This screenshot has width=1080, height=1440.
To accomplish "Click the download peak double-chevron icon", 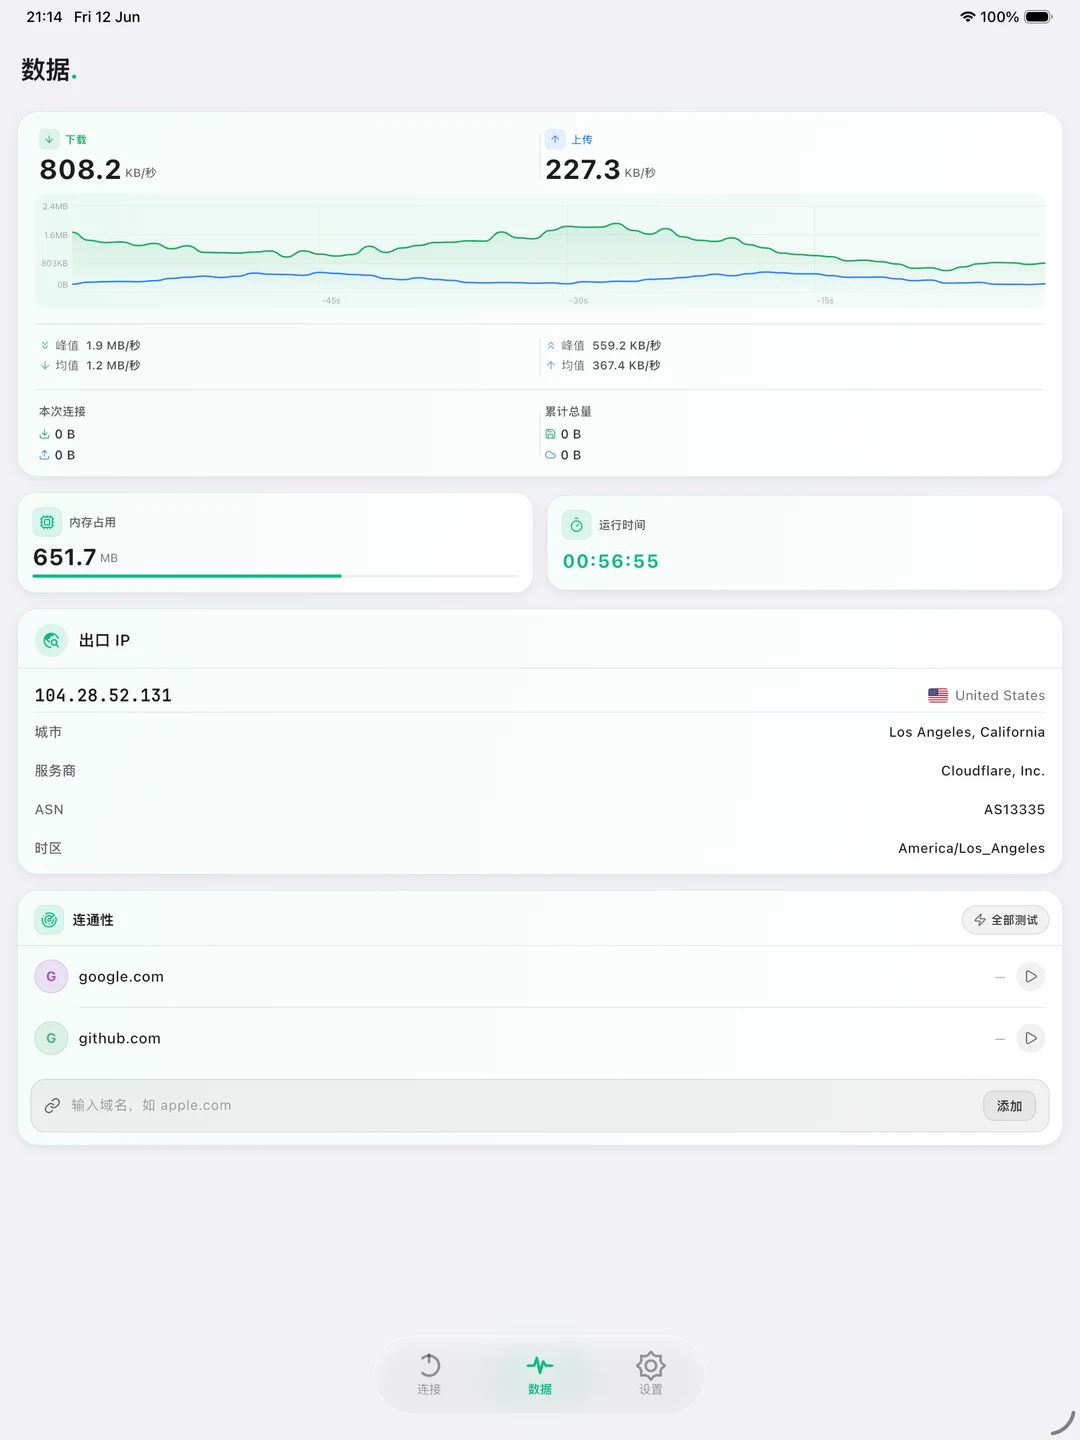I will coord(45,345).
